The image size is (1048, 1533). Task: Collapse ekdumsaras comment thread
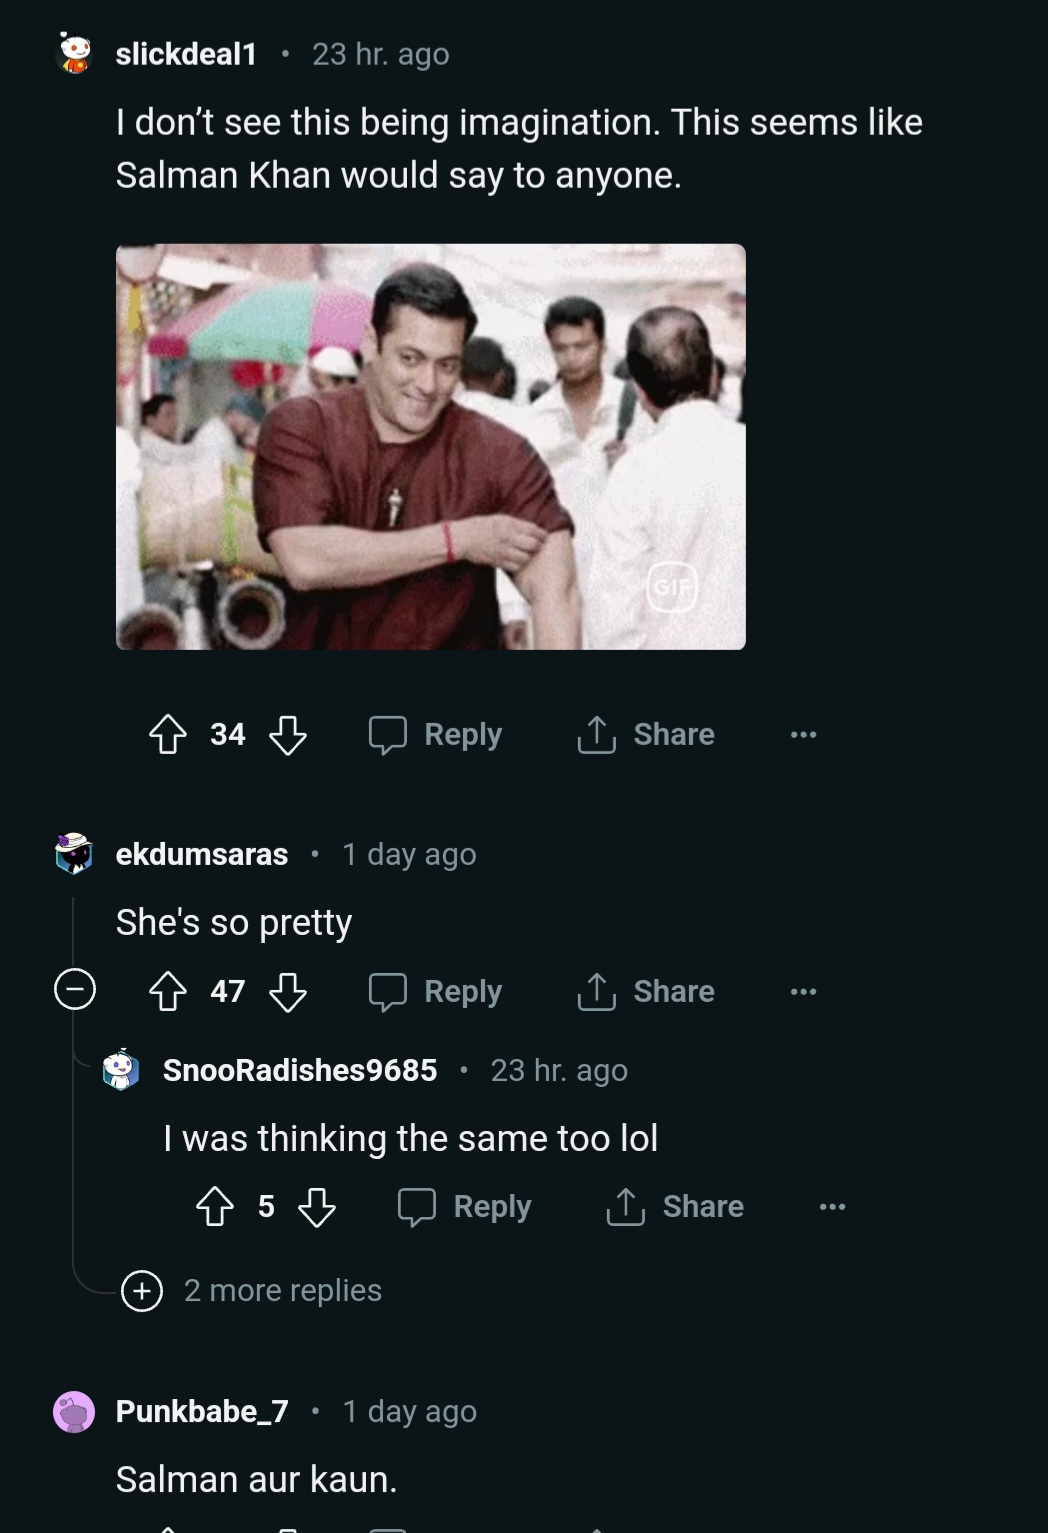pyautogui.click(x=75, y=990)
